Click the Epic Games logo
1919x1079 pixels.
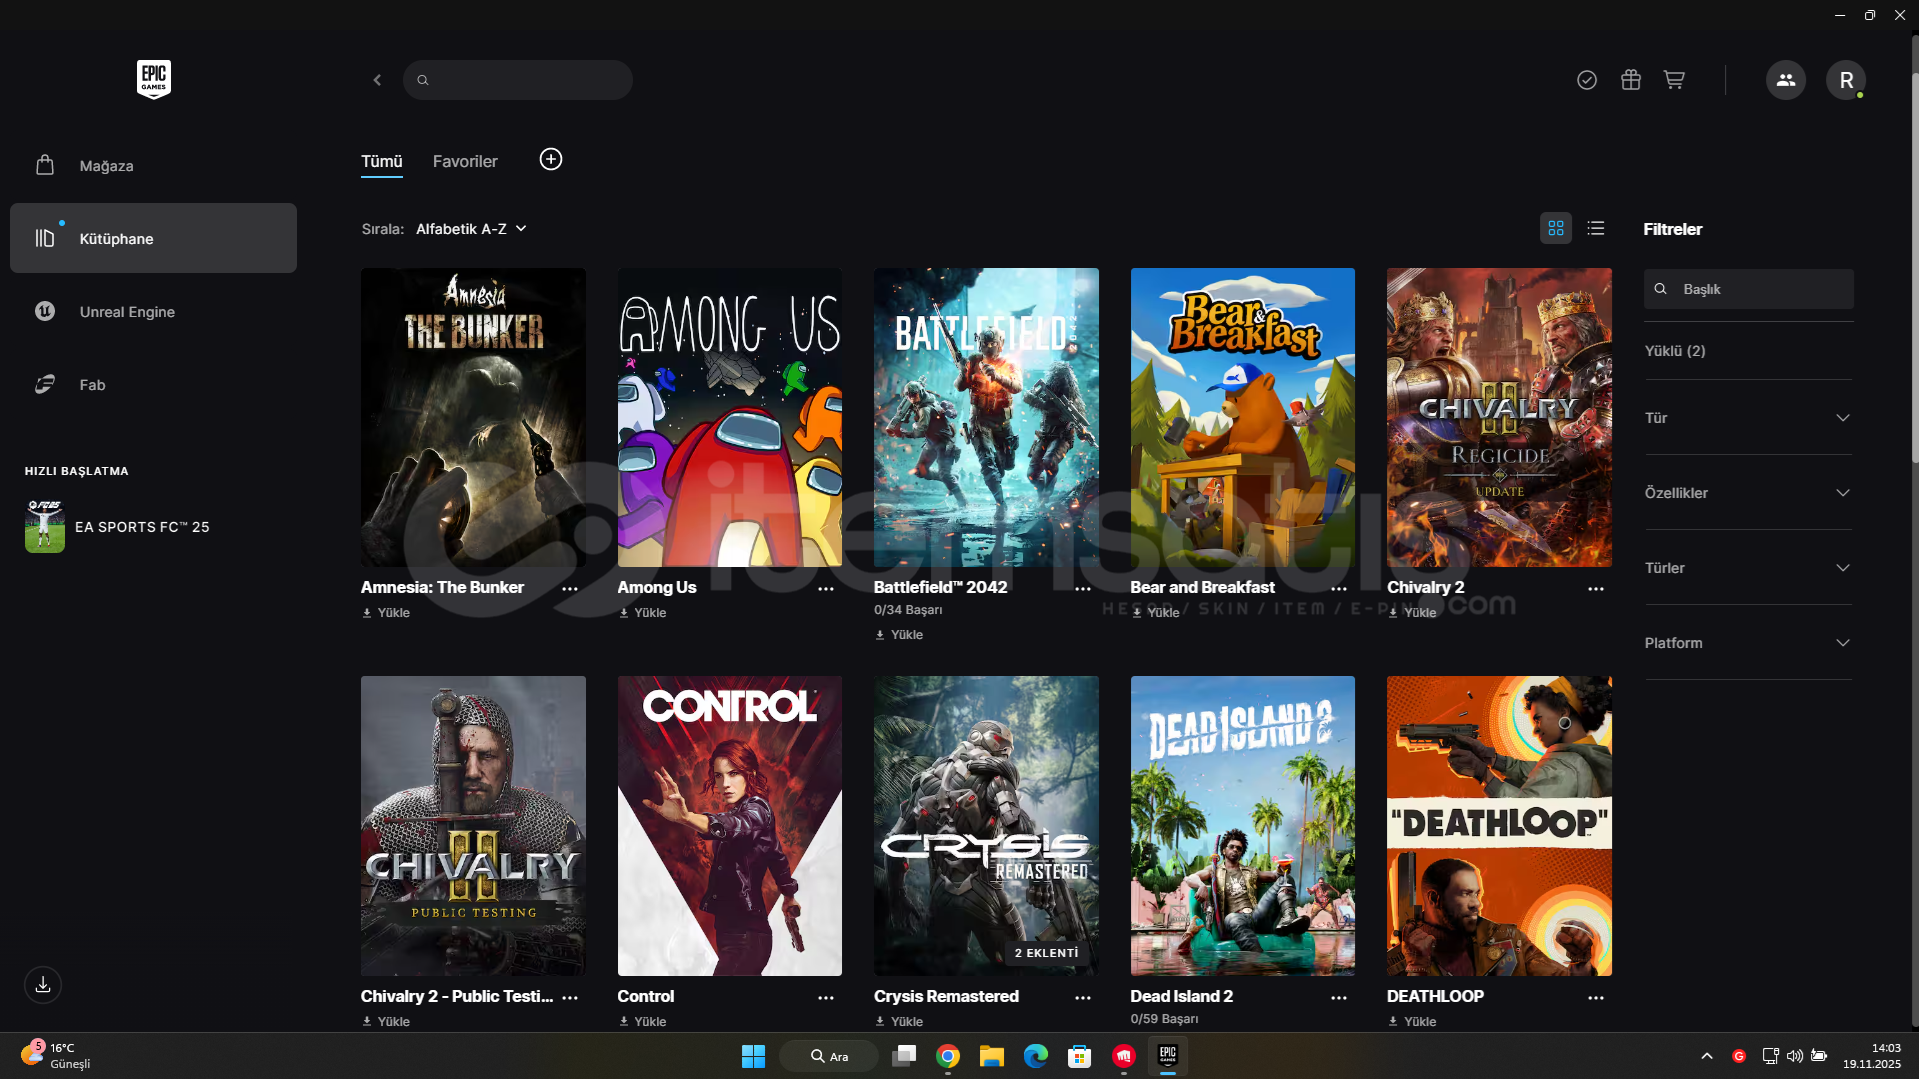tap(154, 79)
